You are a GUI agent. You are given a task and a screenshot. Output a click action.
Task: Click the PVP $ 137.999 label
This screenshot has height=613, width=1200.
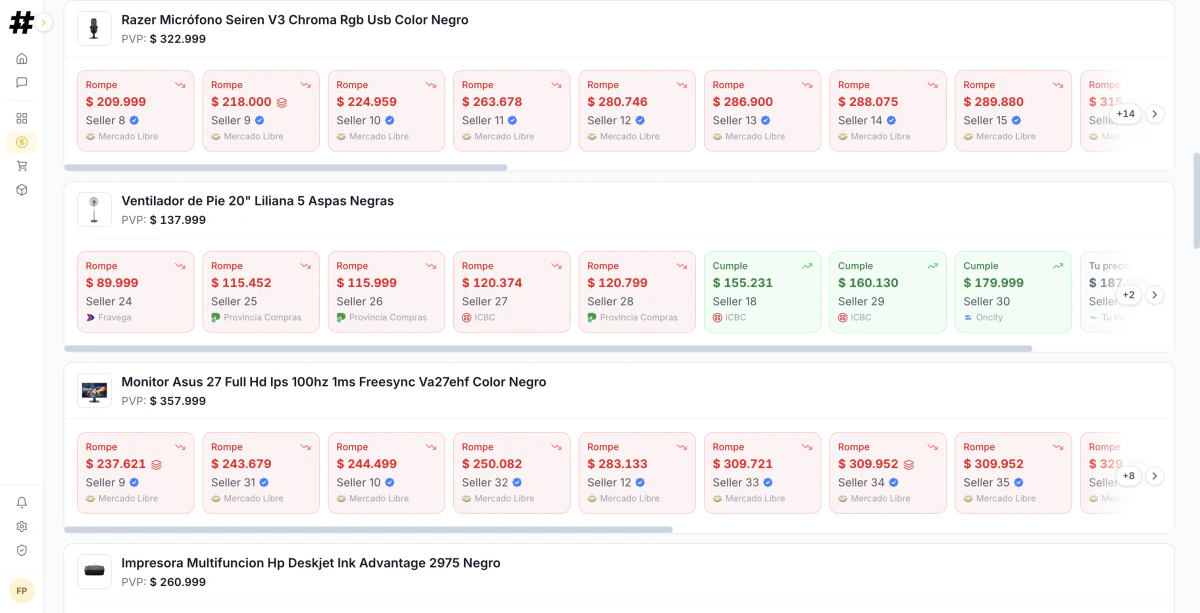pos(164,220)
